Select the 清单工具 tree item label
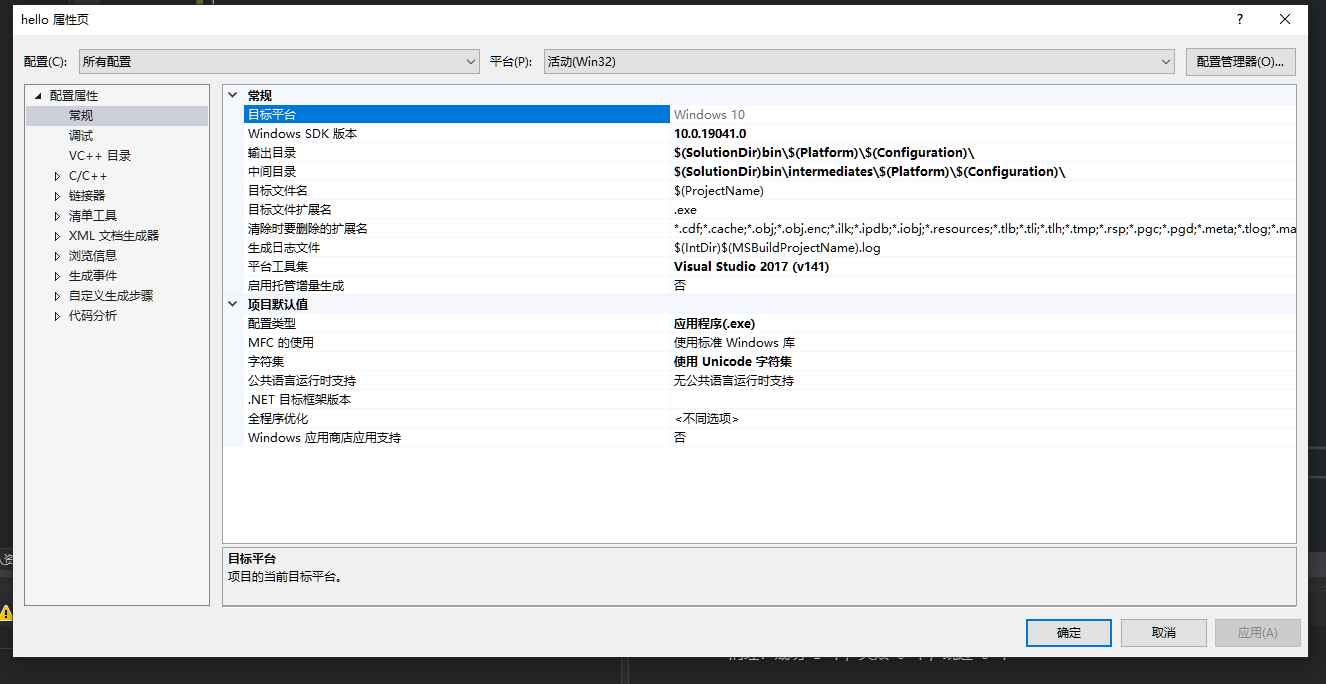 93,216
